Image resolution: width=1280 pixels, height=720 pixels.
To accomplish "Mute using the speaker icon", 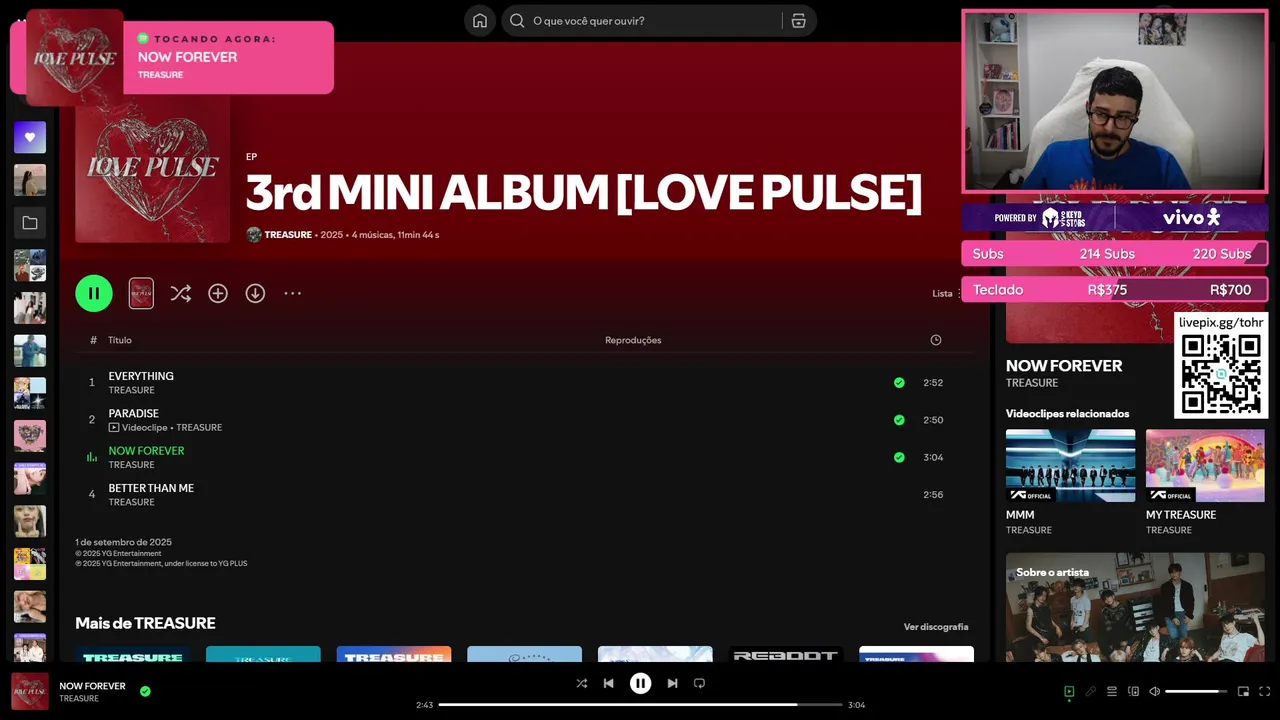I will pos(1154,691).
